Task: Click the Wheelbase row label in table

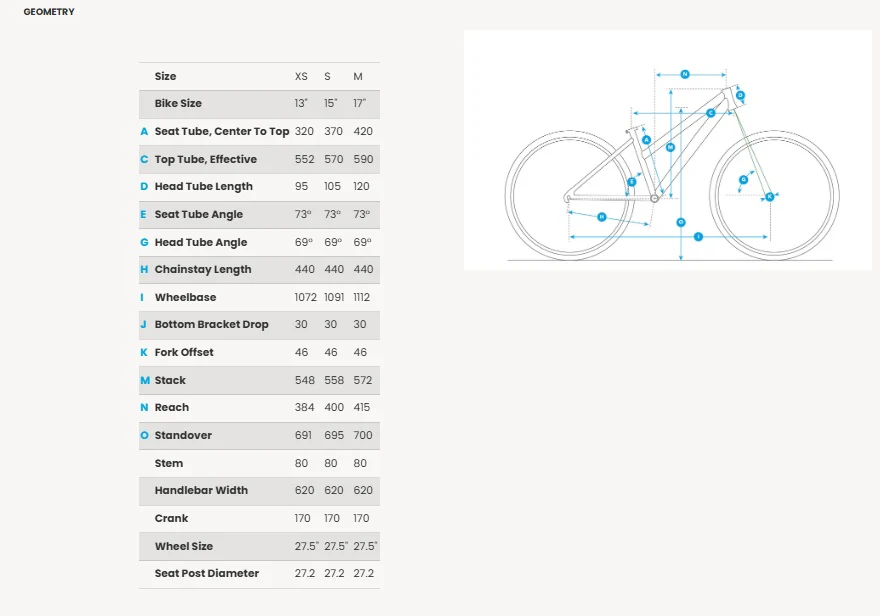Action: (x=185, y=298)
